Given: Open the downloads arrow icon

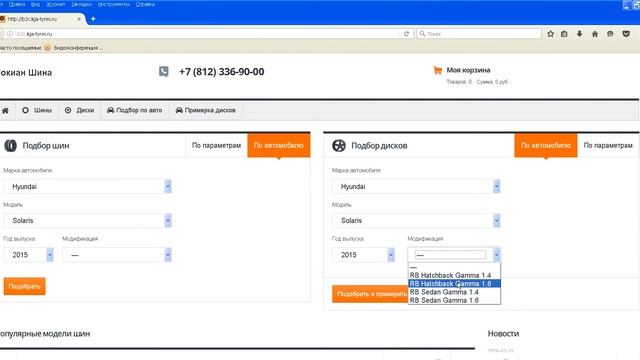Looking at the screenshot, I should (x=579, y=34).
